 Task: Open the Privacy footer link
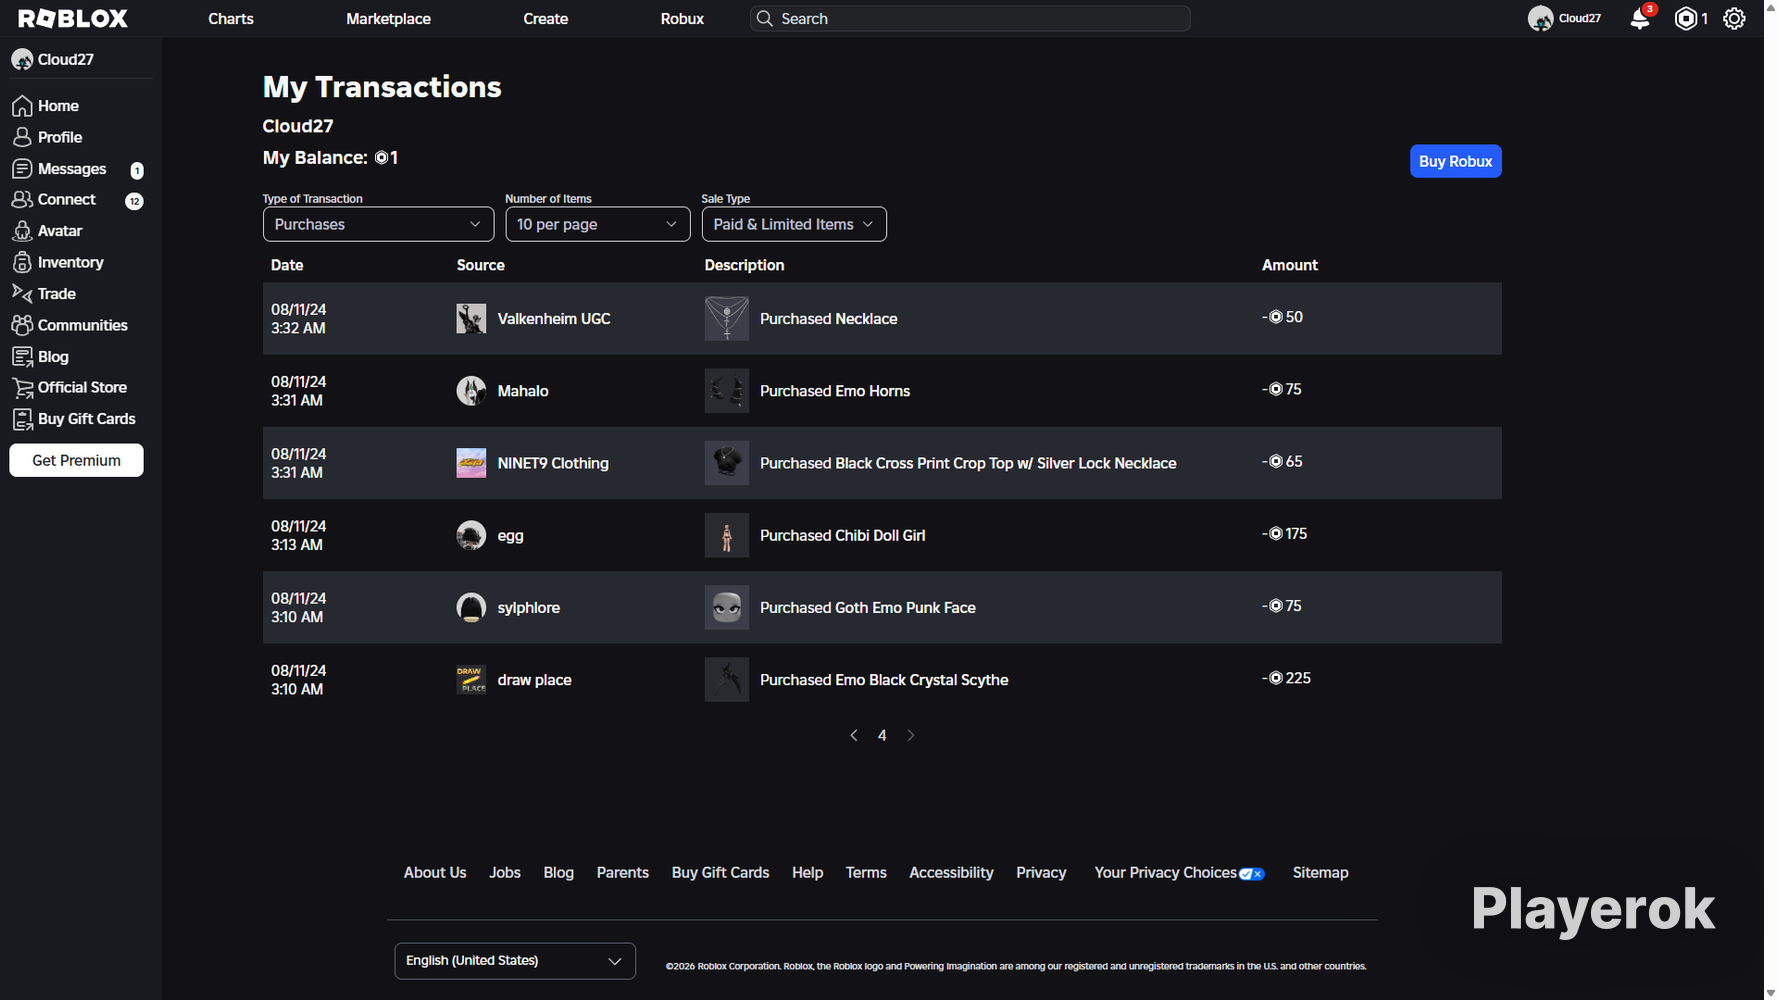pyautogui.click(x=1041, y=873)
